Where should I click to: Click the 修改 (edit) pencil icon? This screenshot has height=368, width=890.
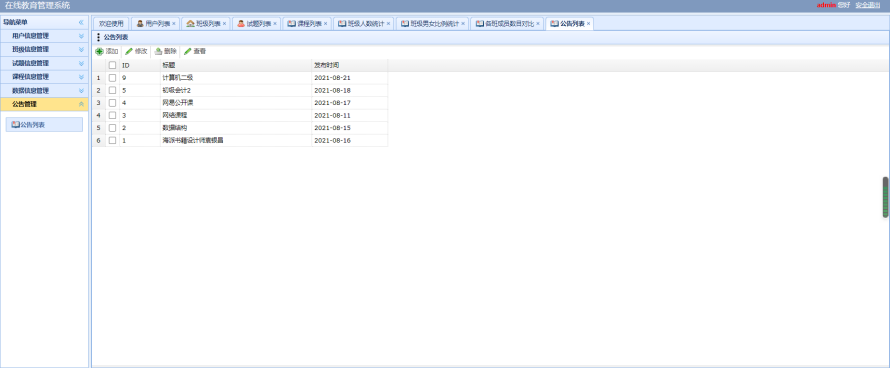[x=129, y=51]
